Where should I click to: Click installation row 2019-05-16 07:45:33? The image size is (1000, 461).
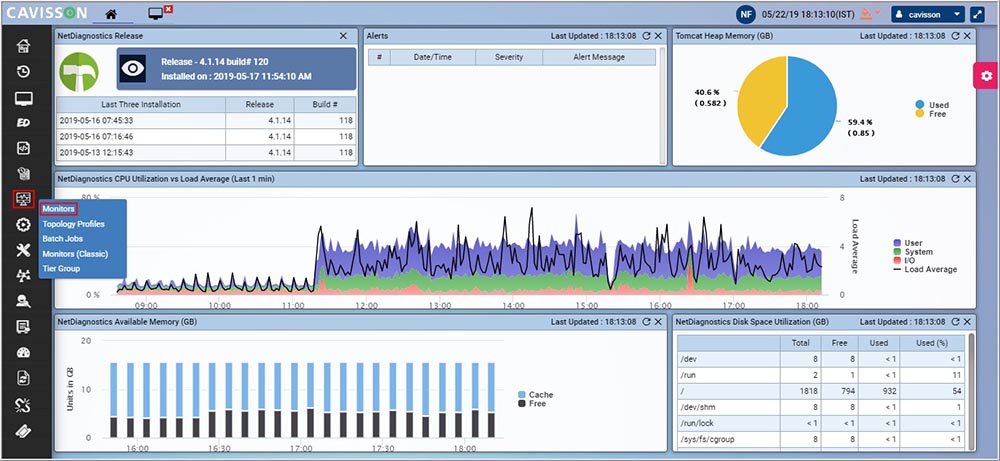206,121
